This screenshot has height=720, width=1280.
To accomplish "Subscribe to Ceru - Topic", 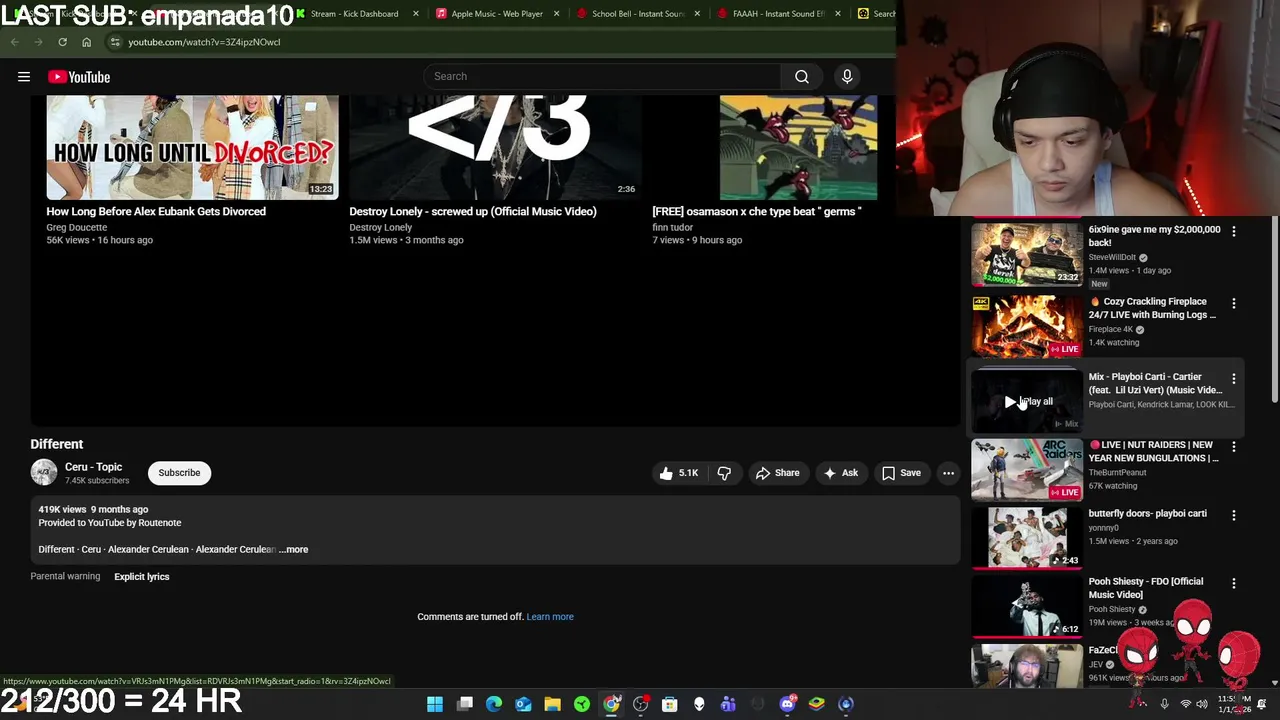I will pos(179,473).
